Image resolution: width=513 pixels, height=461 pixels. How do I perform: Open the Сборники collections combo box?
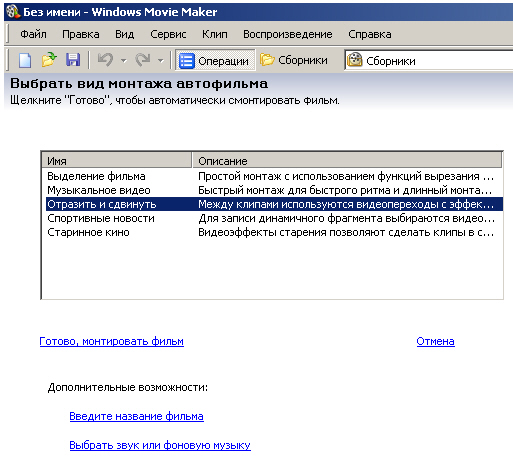click(429, 61)
